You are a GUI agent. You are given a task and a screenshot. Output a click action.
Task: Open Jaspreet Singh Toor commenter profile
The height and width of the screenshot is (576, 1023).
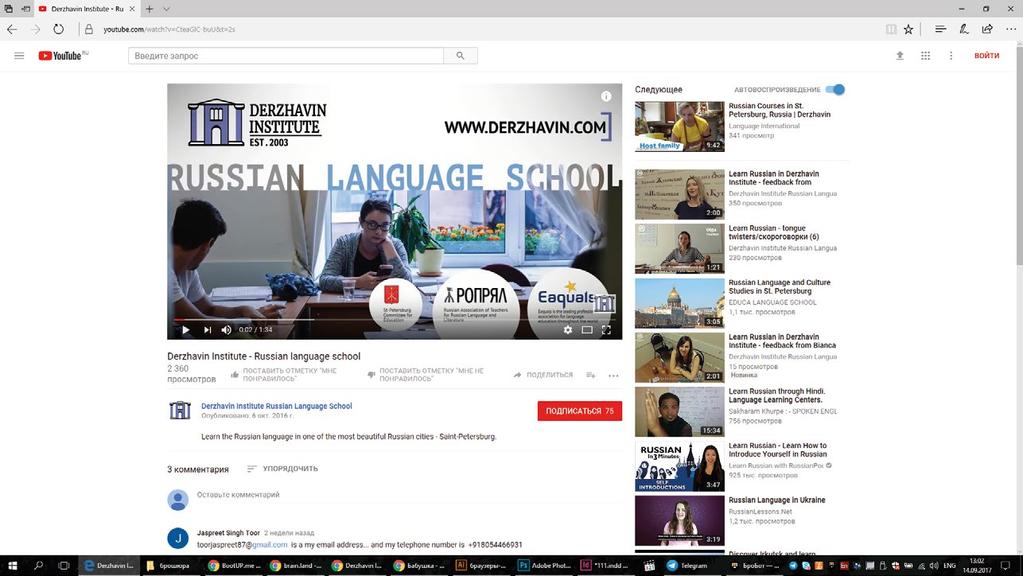[x=228, y=533]
